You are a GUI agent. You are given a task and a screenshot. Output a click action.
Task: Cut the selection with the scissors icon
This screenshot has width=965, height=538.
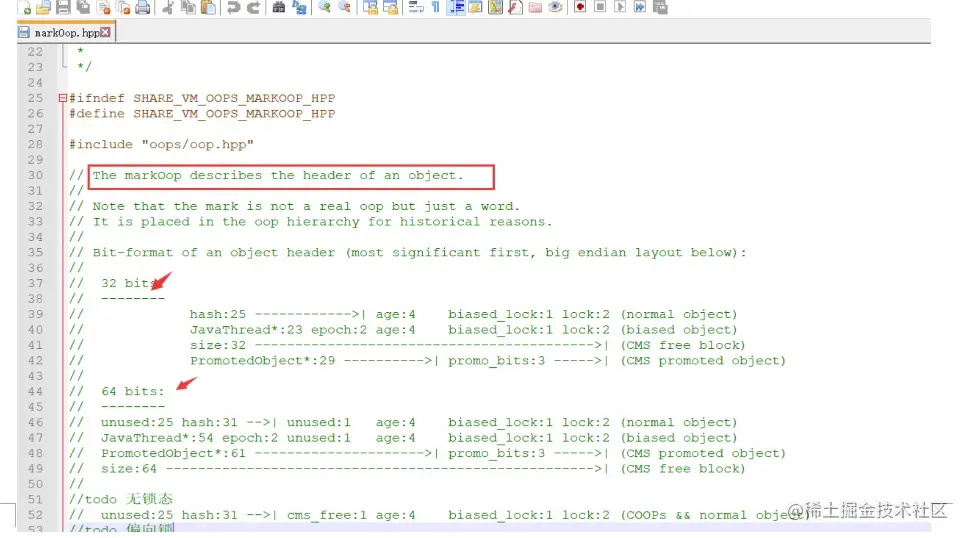[167, 7]
